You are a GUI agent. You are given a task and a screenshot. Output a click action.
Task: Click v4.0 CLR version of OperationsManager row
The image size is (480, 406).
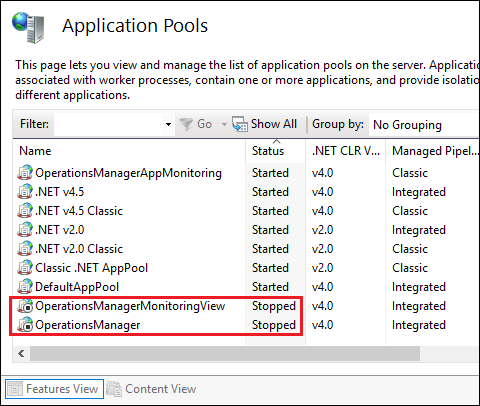pos(323,325)
